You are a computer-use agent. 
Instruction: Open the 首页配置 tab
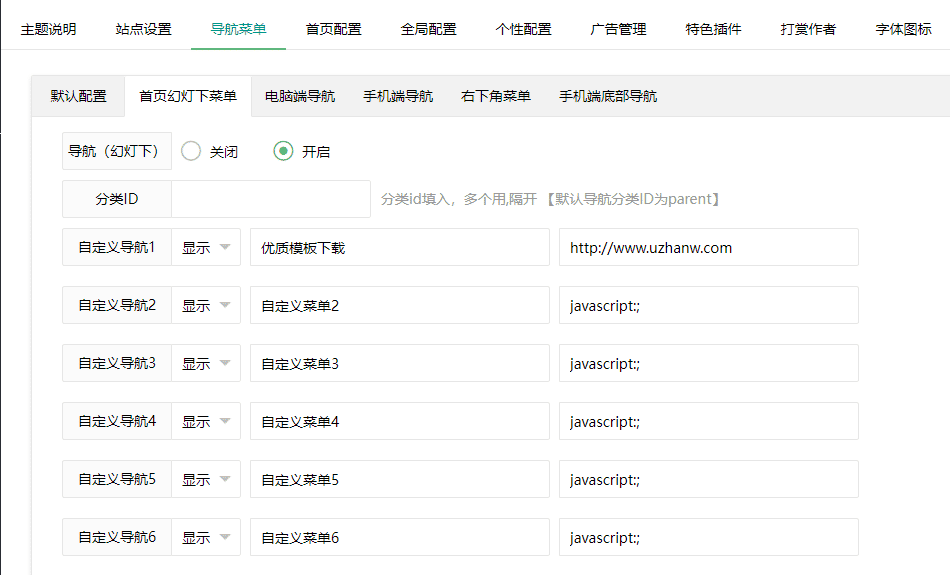[333, 29]
